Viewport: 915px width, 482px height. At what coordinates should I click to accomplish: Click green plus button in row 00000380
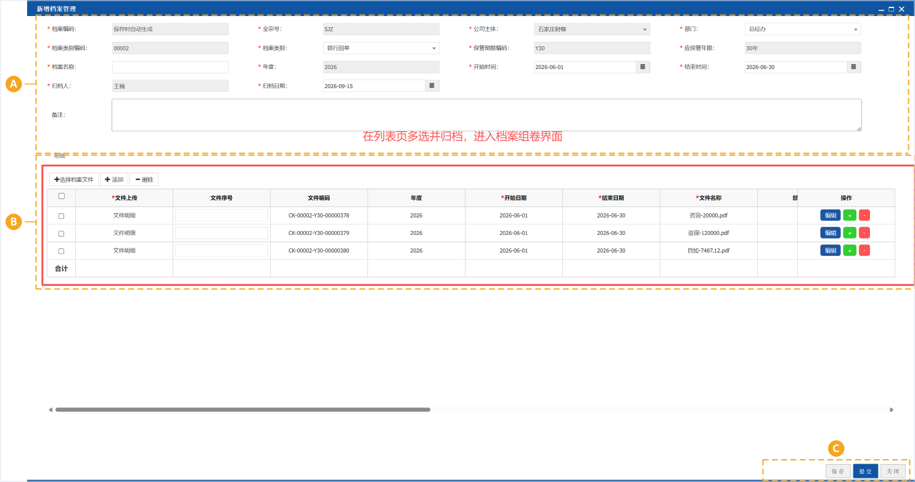pyautogui.click(x=850, y=250)
